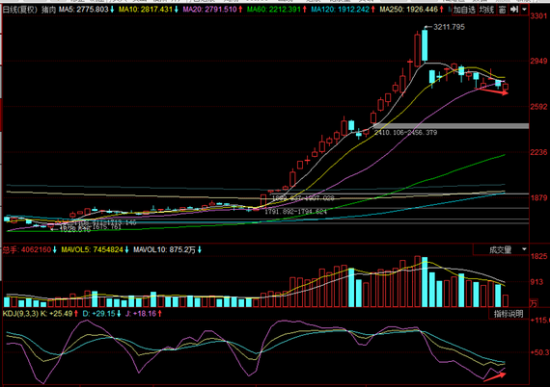Click the KDJ(9,3,3) indicator parameters label

point(21,313)
